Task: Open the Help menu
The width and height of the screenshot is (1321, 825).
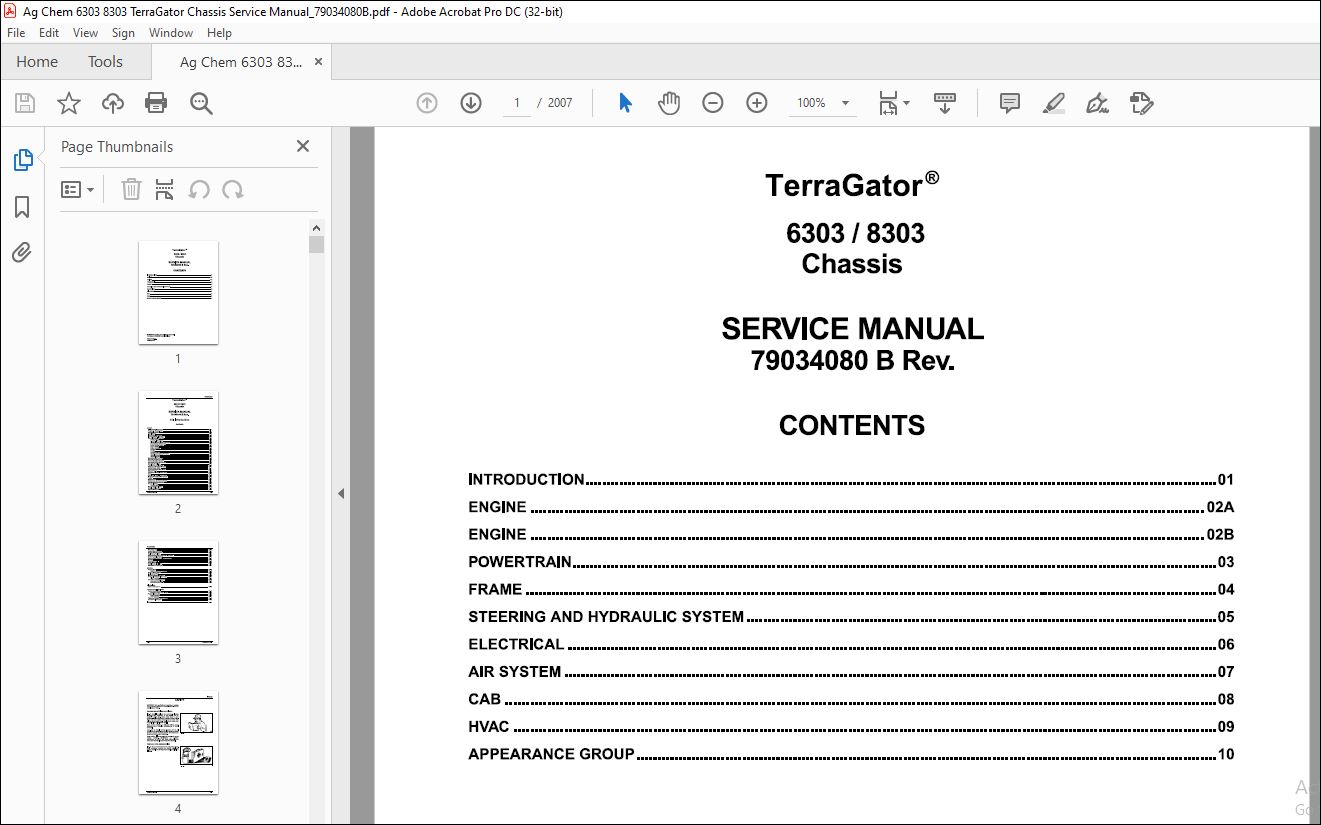Action: [219, 33]
